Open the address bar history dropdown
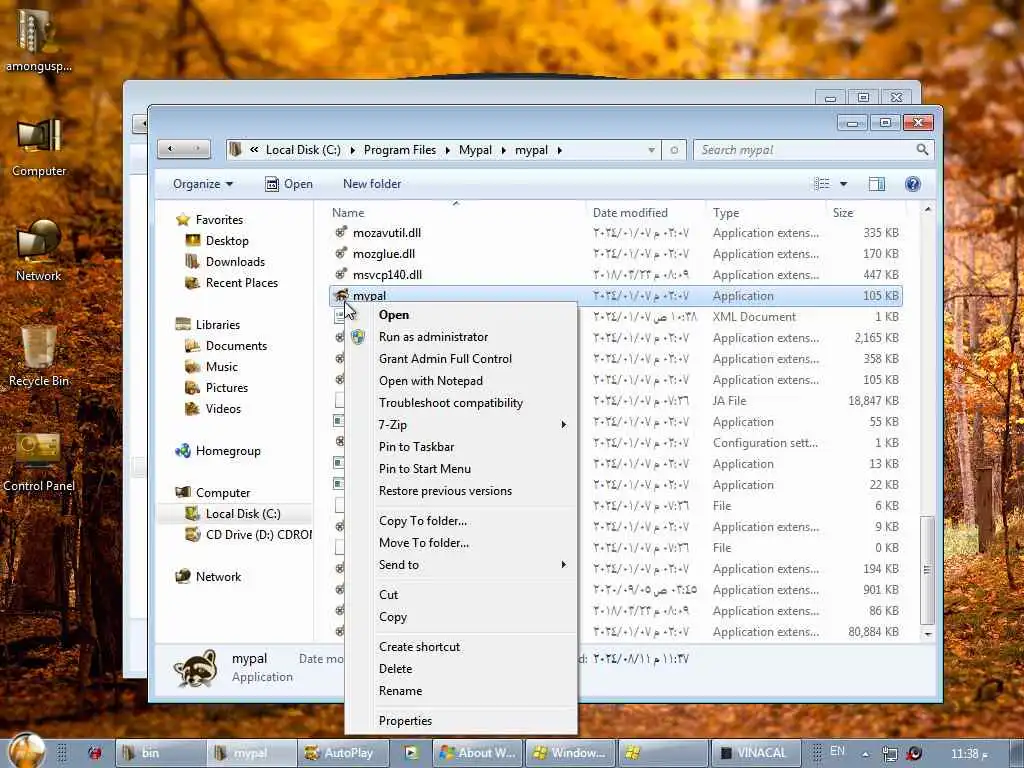The height and width of the screenshot is (768, 1024). coord(651,150)
